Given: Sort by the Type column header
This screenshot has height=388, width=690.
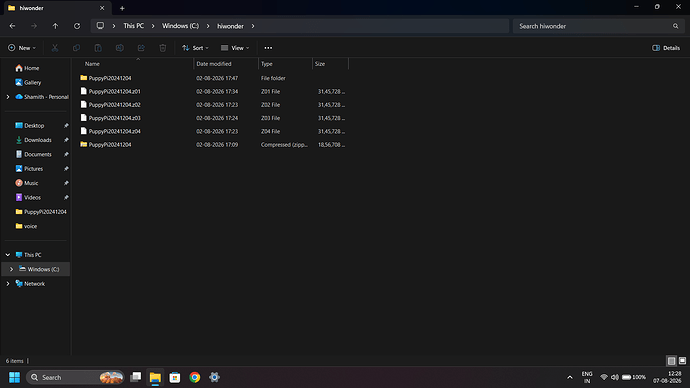Looking at the screenshot, I should point(285,64).
